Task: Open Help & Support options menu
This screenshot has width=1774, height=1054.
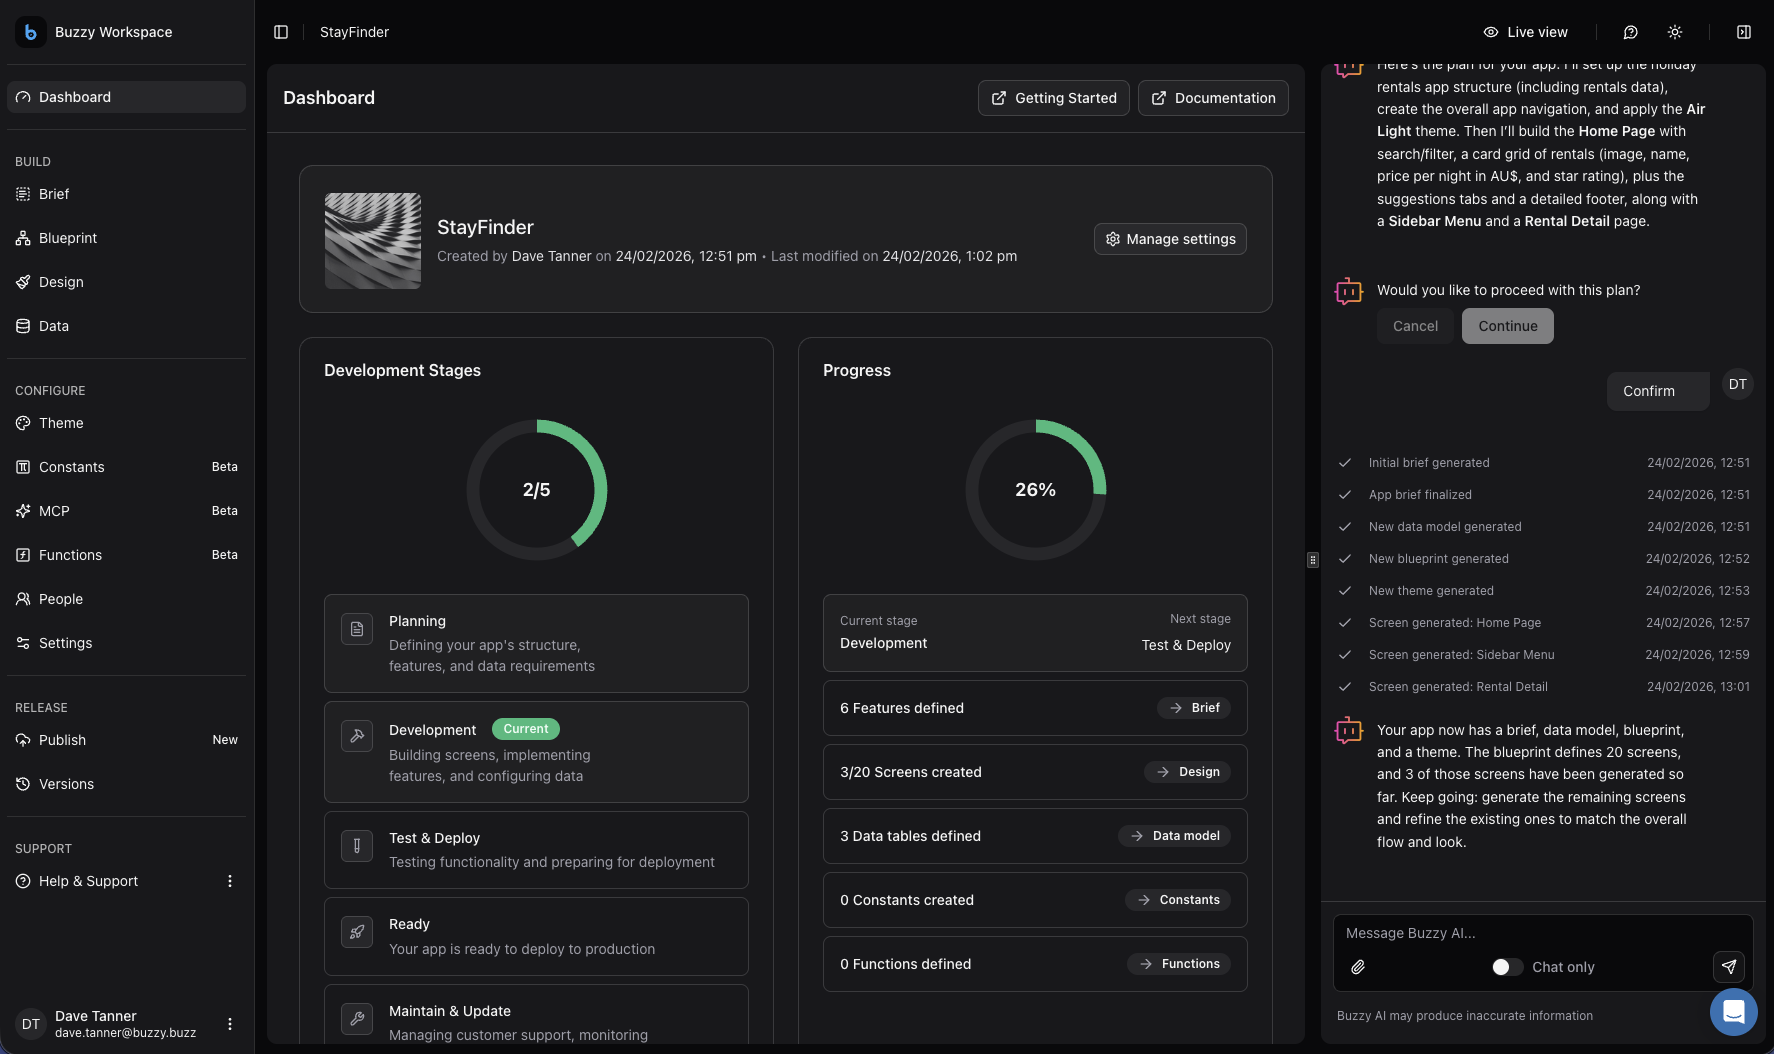Action: point(230,881)
